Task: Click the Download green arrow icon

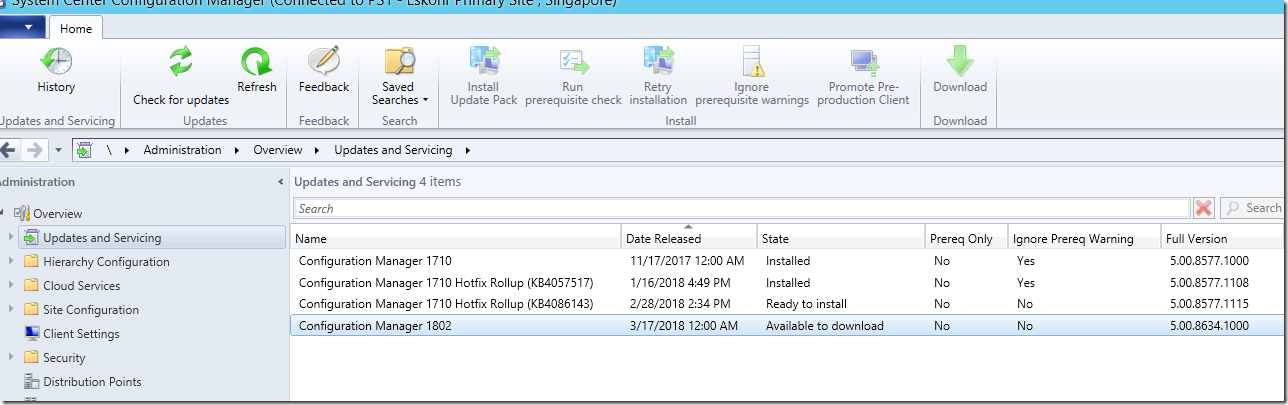Action: point(960,62)
